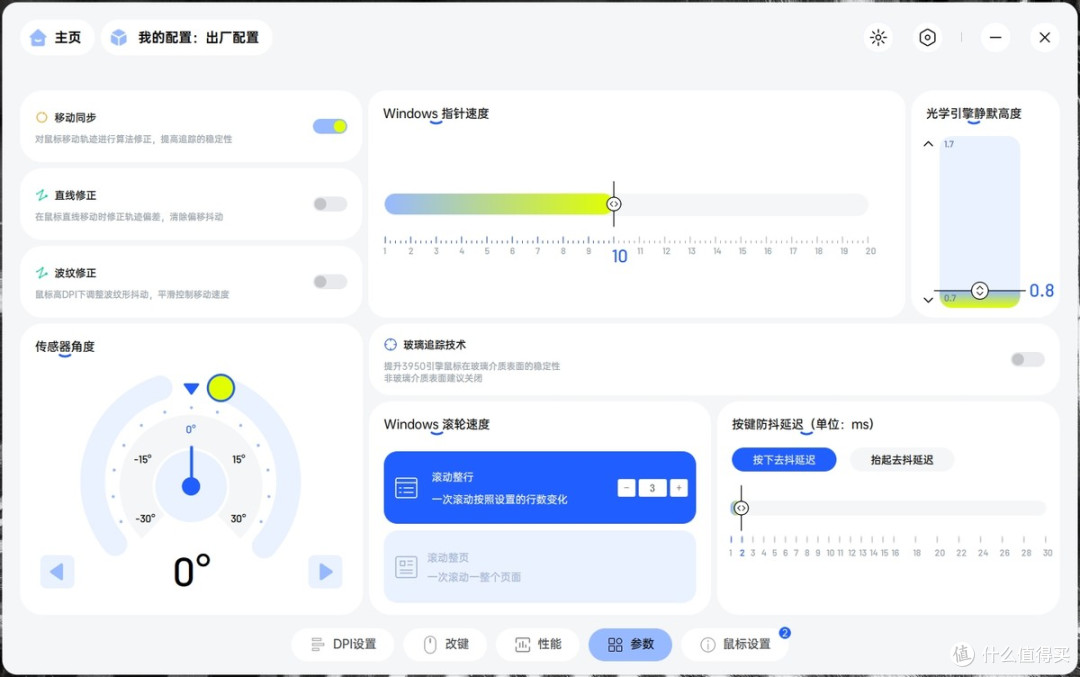Click the 15° mark on angle dial

point(238,459)
